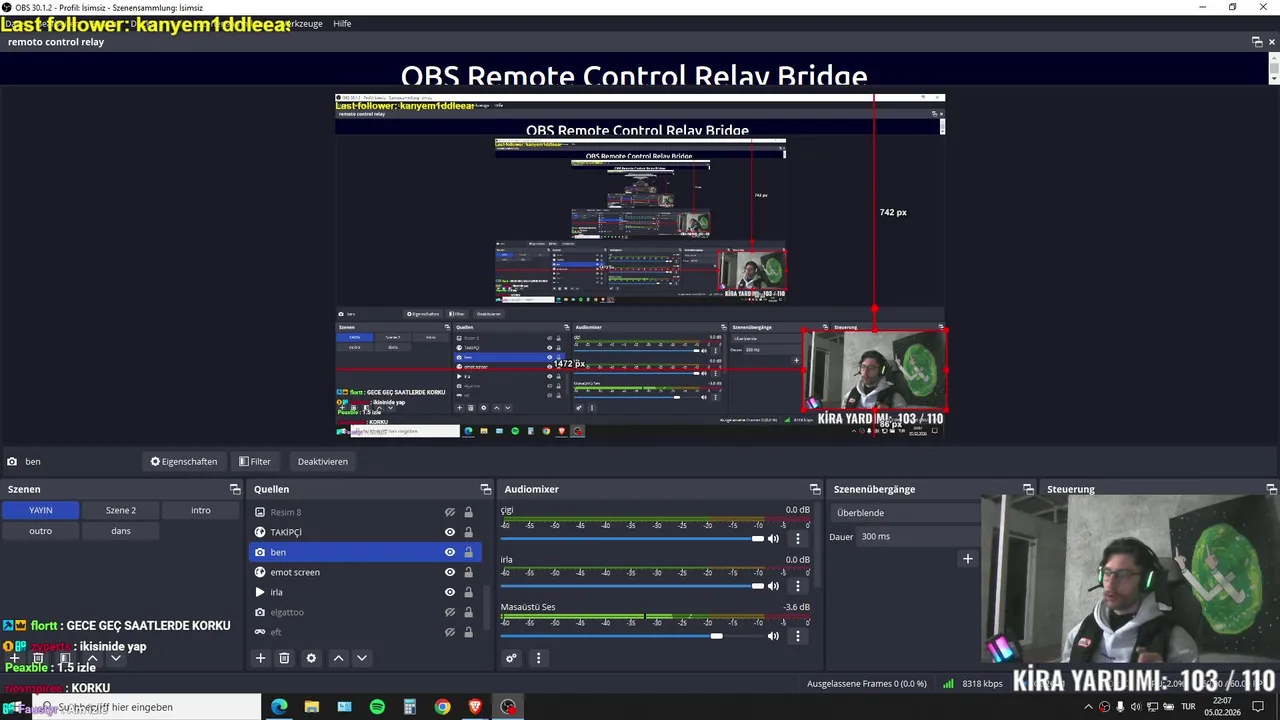Pop out the Steuerung dock

pyautogui.click(x=1271, y=489)
